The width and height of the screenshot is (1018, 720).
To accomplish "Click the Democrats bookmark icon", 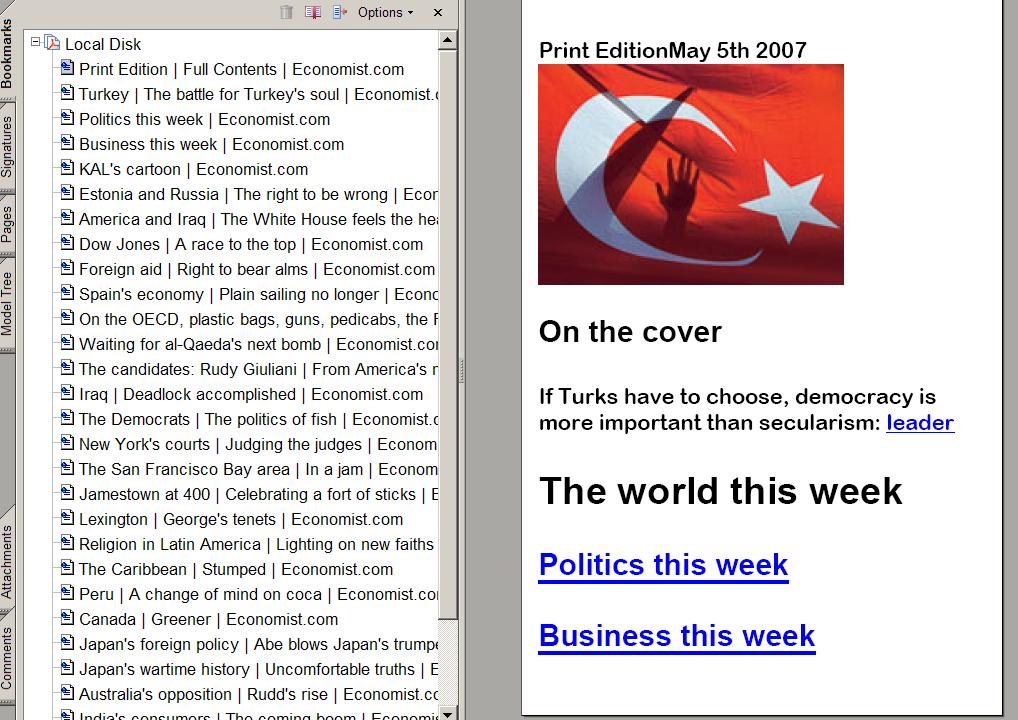I will (67, 417).
